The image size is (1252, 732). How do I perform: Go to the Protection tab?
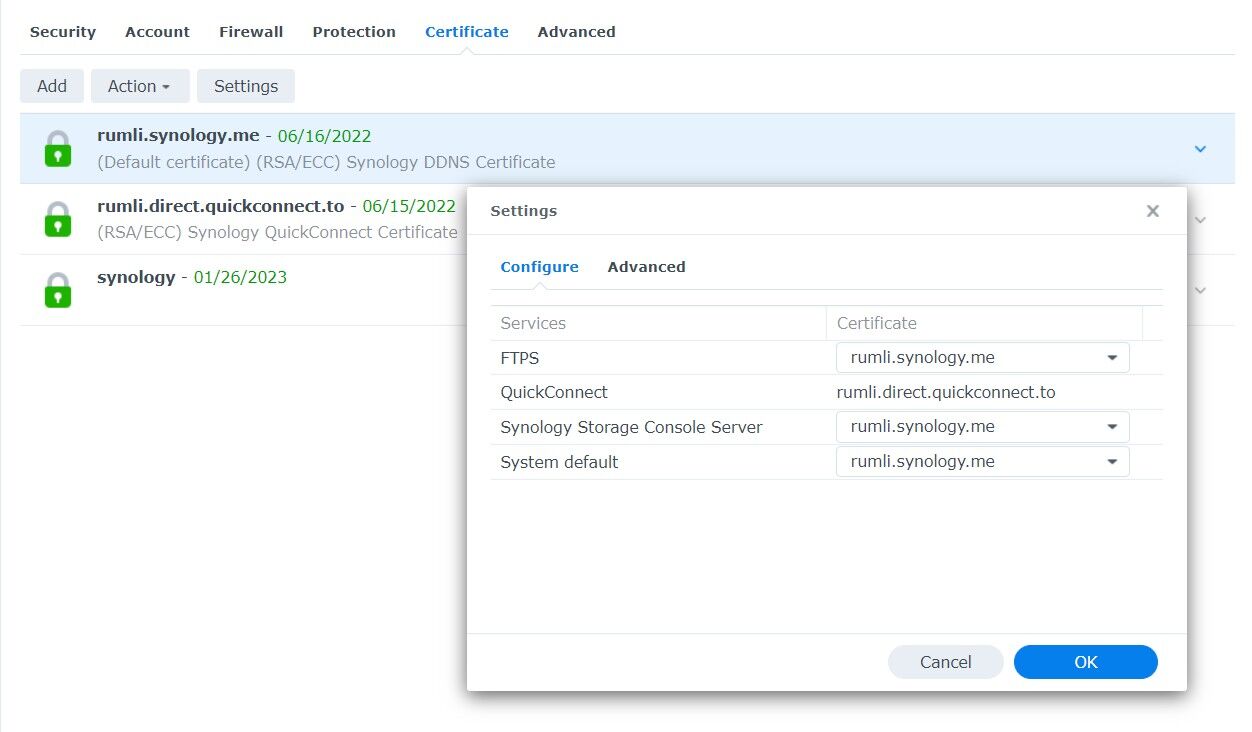pos(354,32)
